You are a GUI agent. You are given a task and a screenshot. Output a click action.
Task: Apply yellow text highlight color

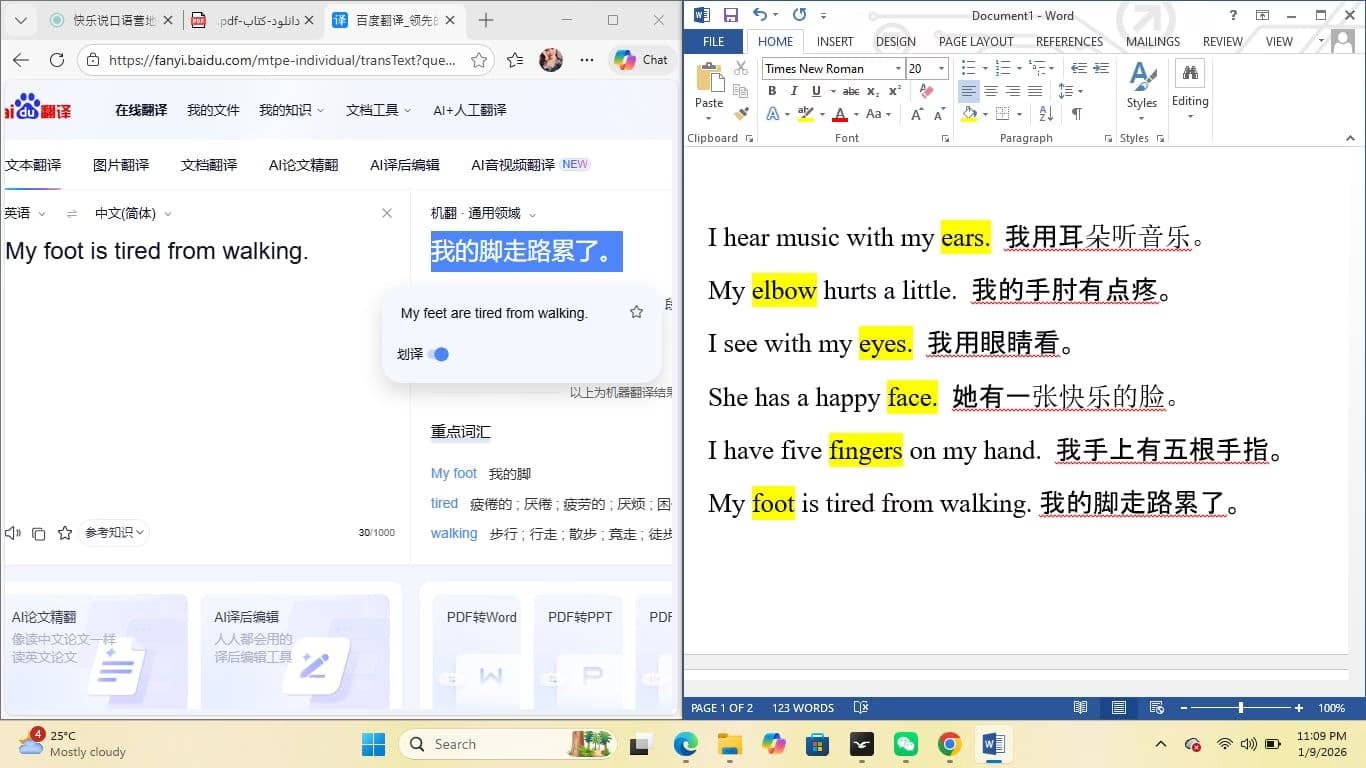click(806, 113)
